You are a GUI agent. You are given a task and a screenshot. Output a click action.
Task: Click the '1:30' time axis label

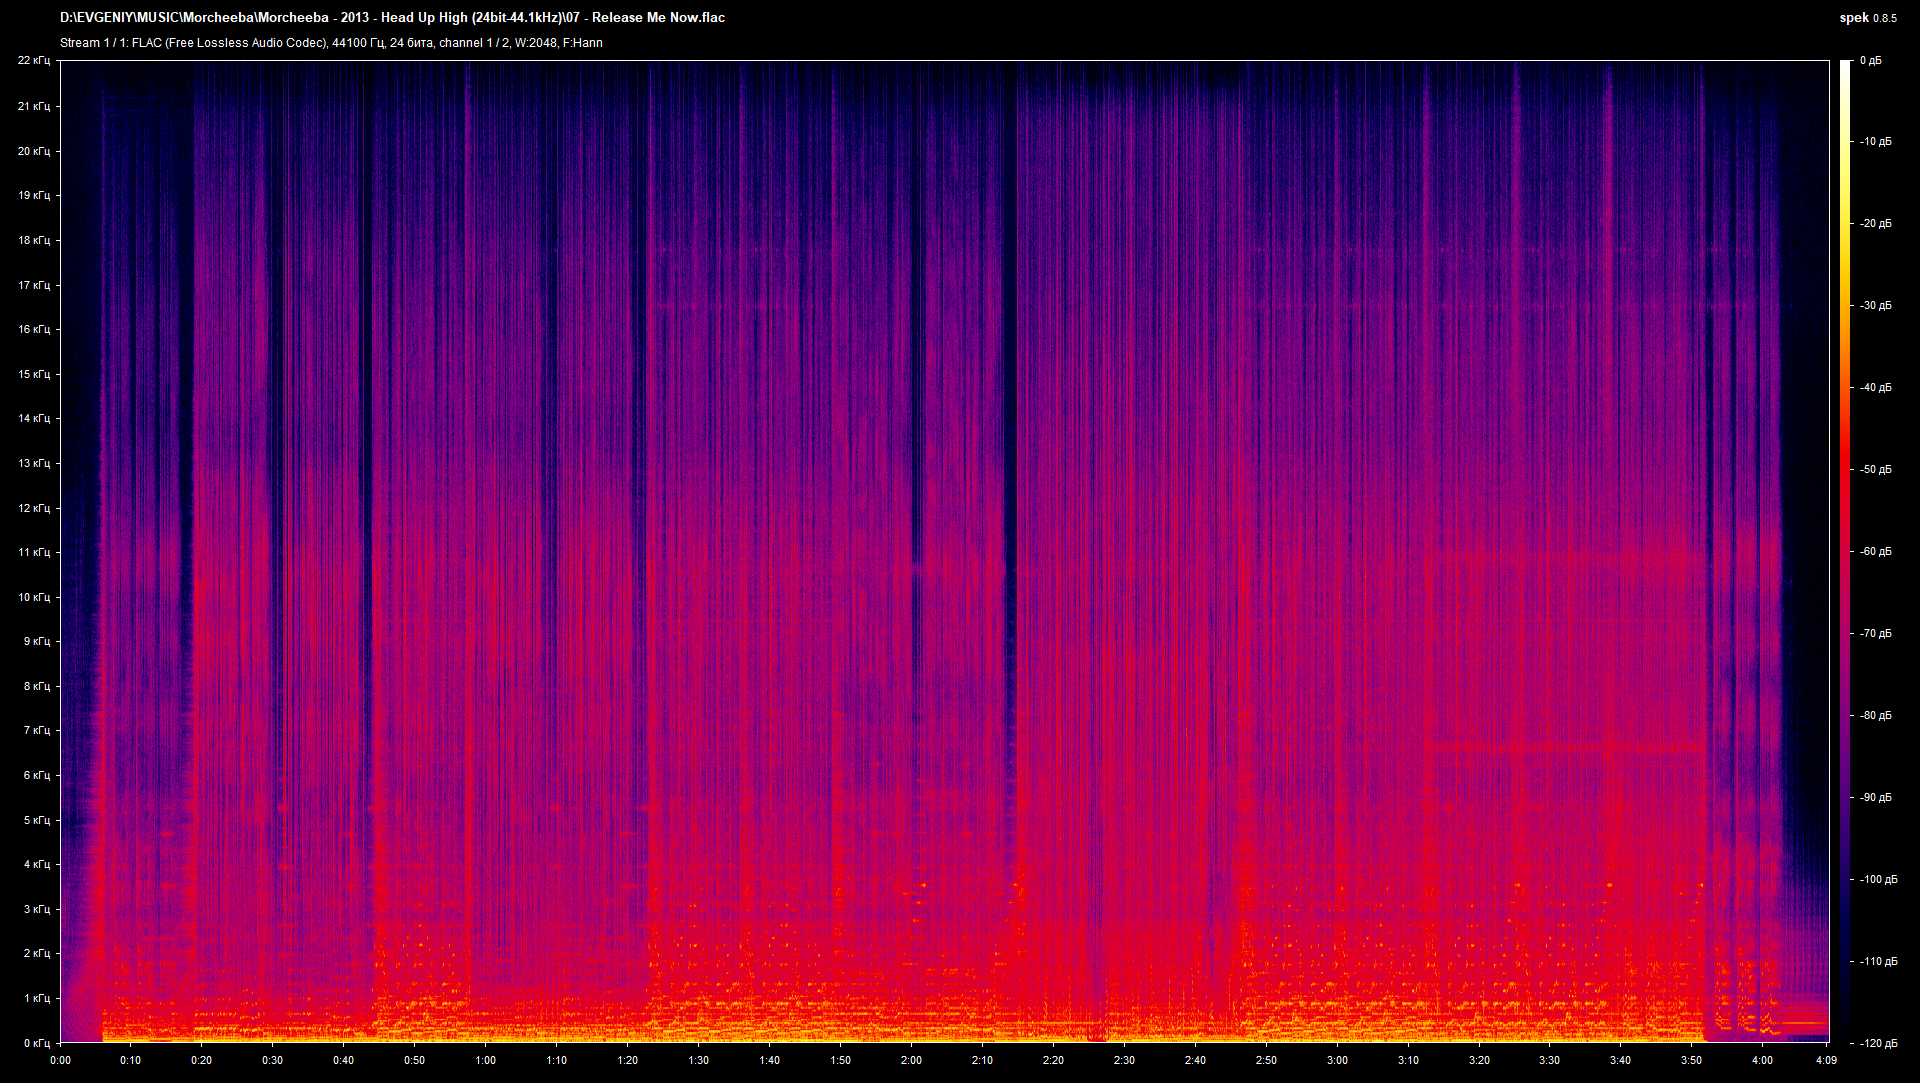(698, 1060)
